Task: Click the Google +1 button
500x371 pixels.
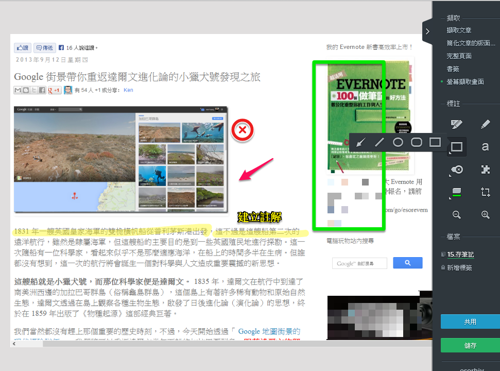Action: coord(54,90)
